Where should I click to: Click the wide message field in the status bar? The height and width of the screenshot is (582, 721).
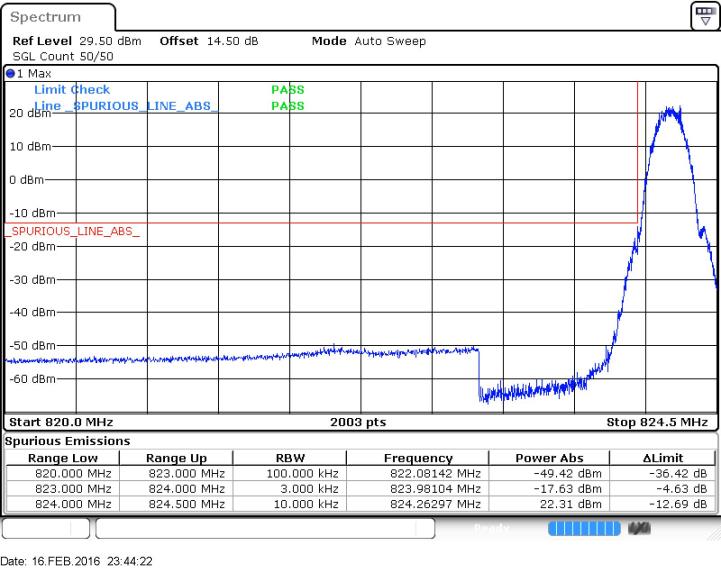pyautogui.click(x=265, y=528)
